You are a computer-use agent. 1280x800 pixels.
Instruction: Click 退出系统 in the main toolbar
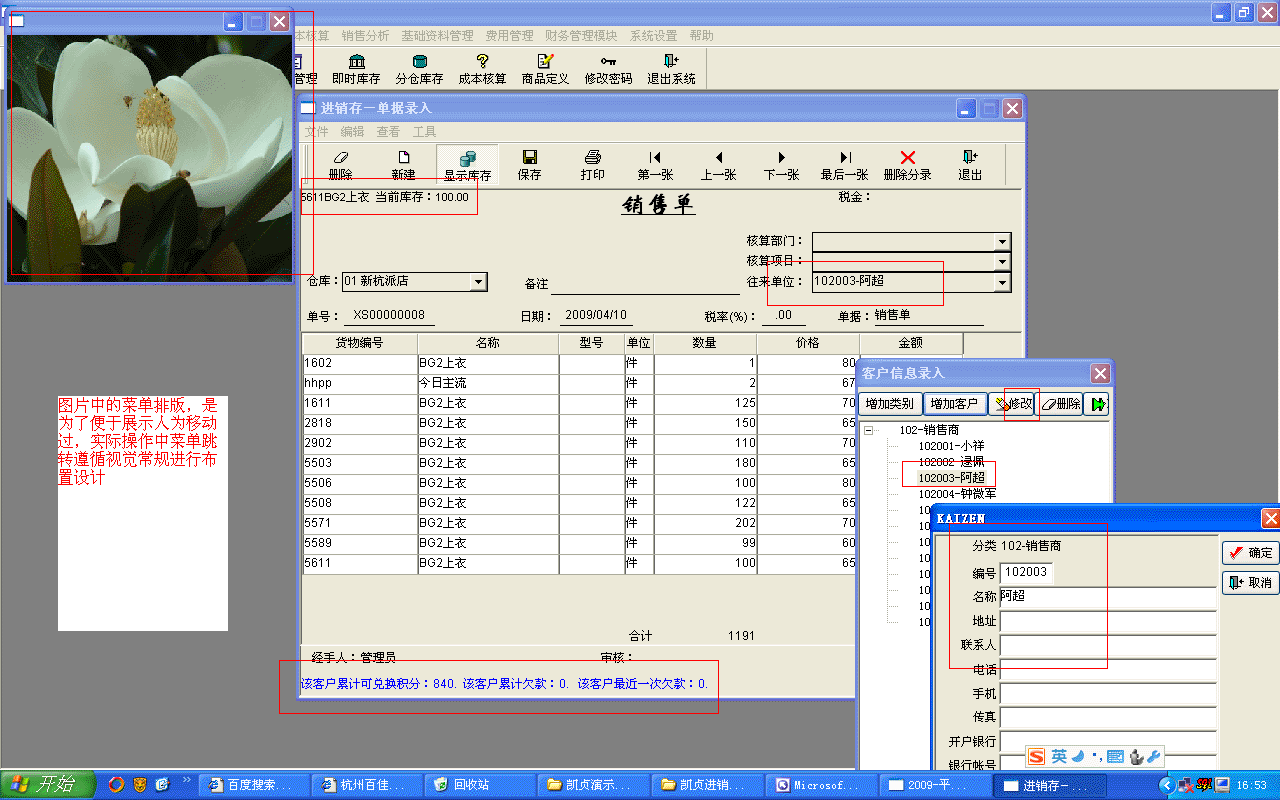(671, 69)
